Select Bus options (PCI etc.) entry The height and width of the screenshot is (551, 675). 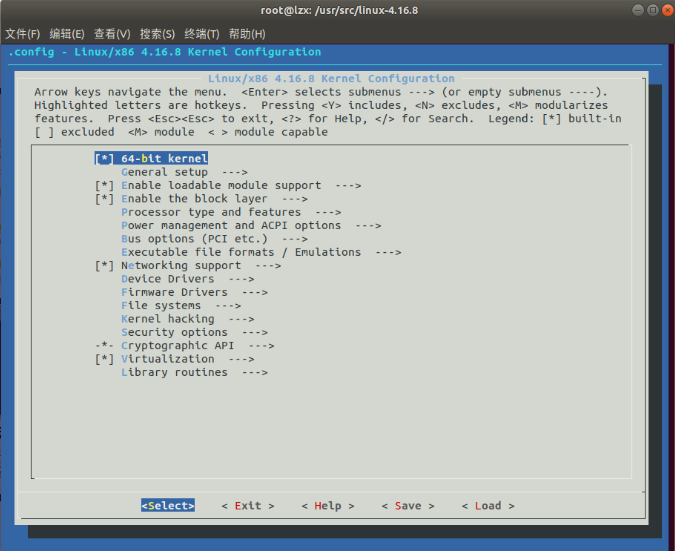tap(194, 239)
